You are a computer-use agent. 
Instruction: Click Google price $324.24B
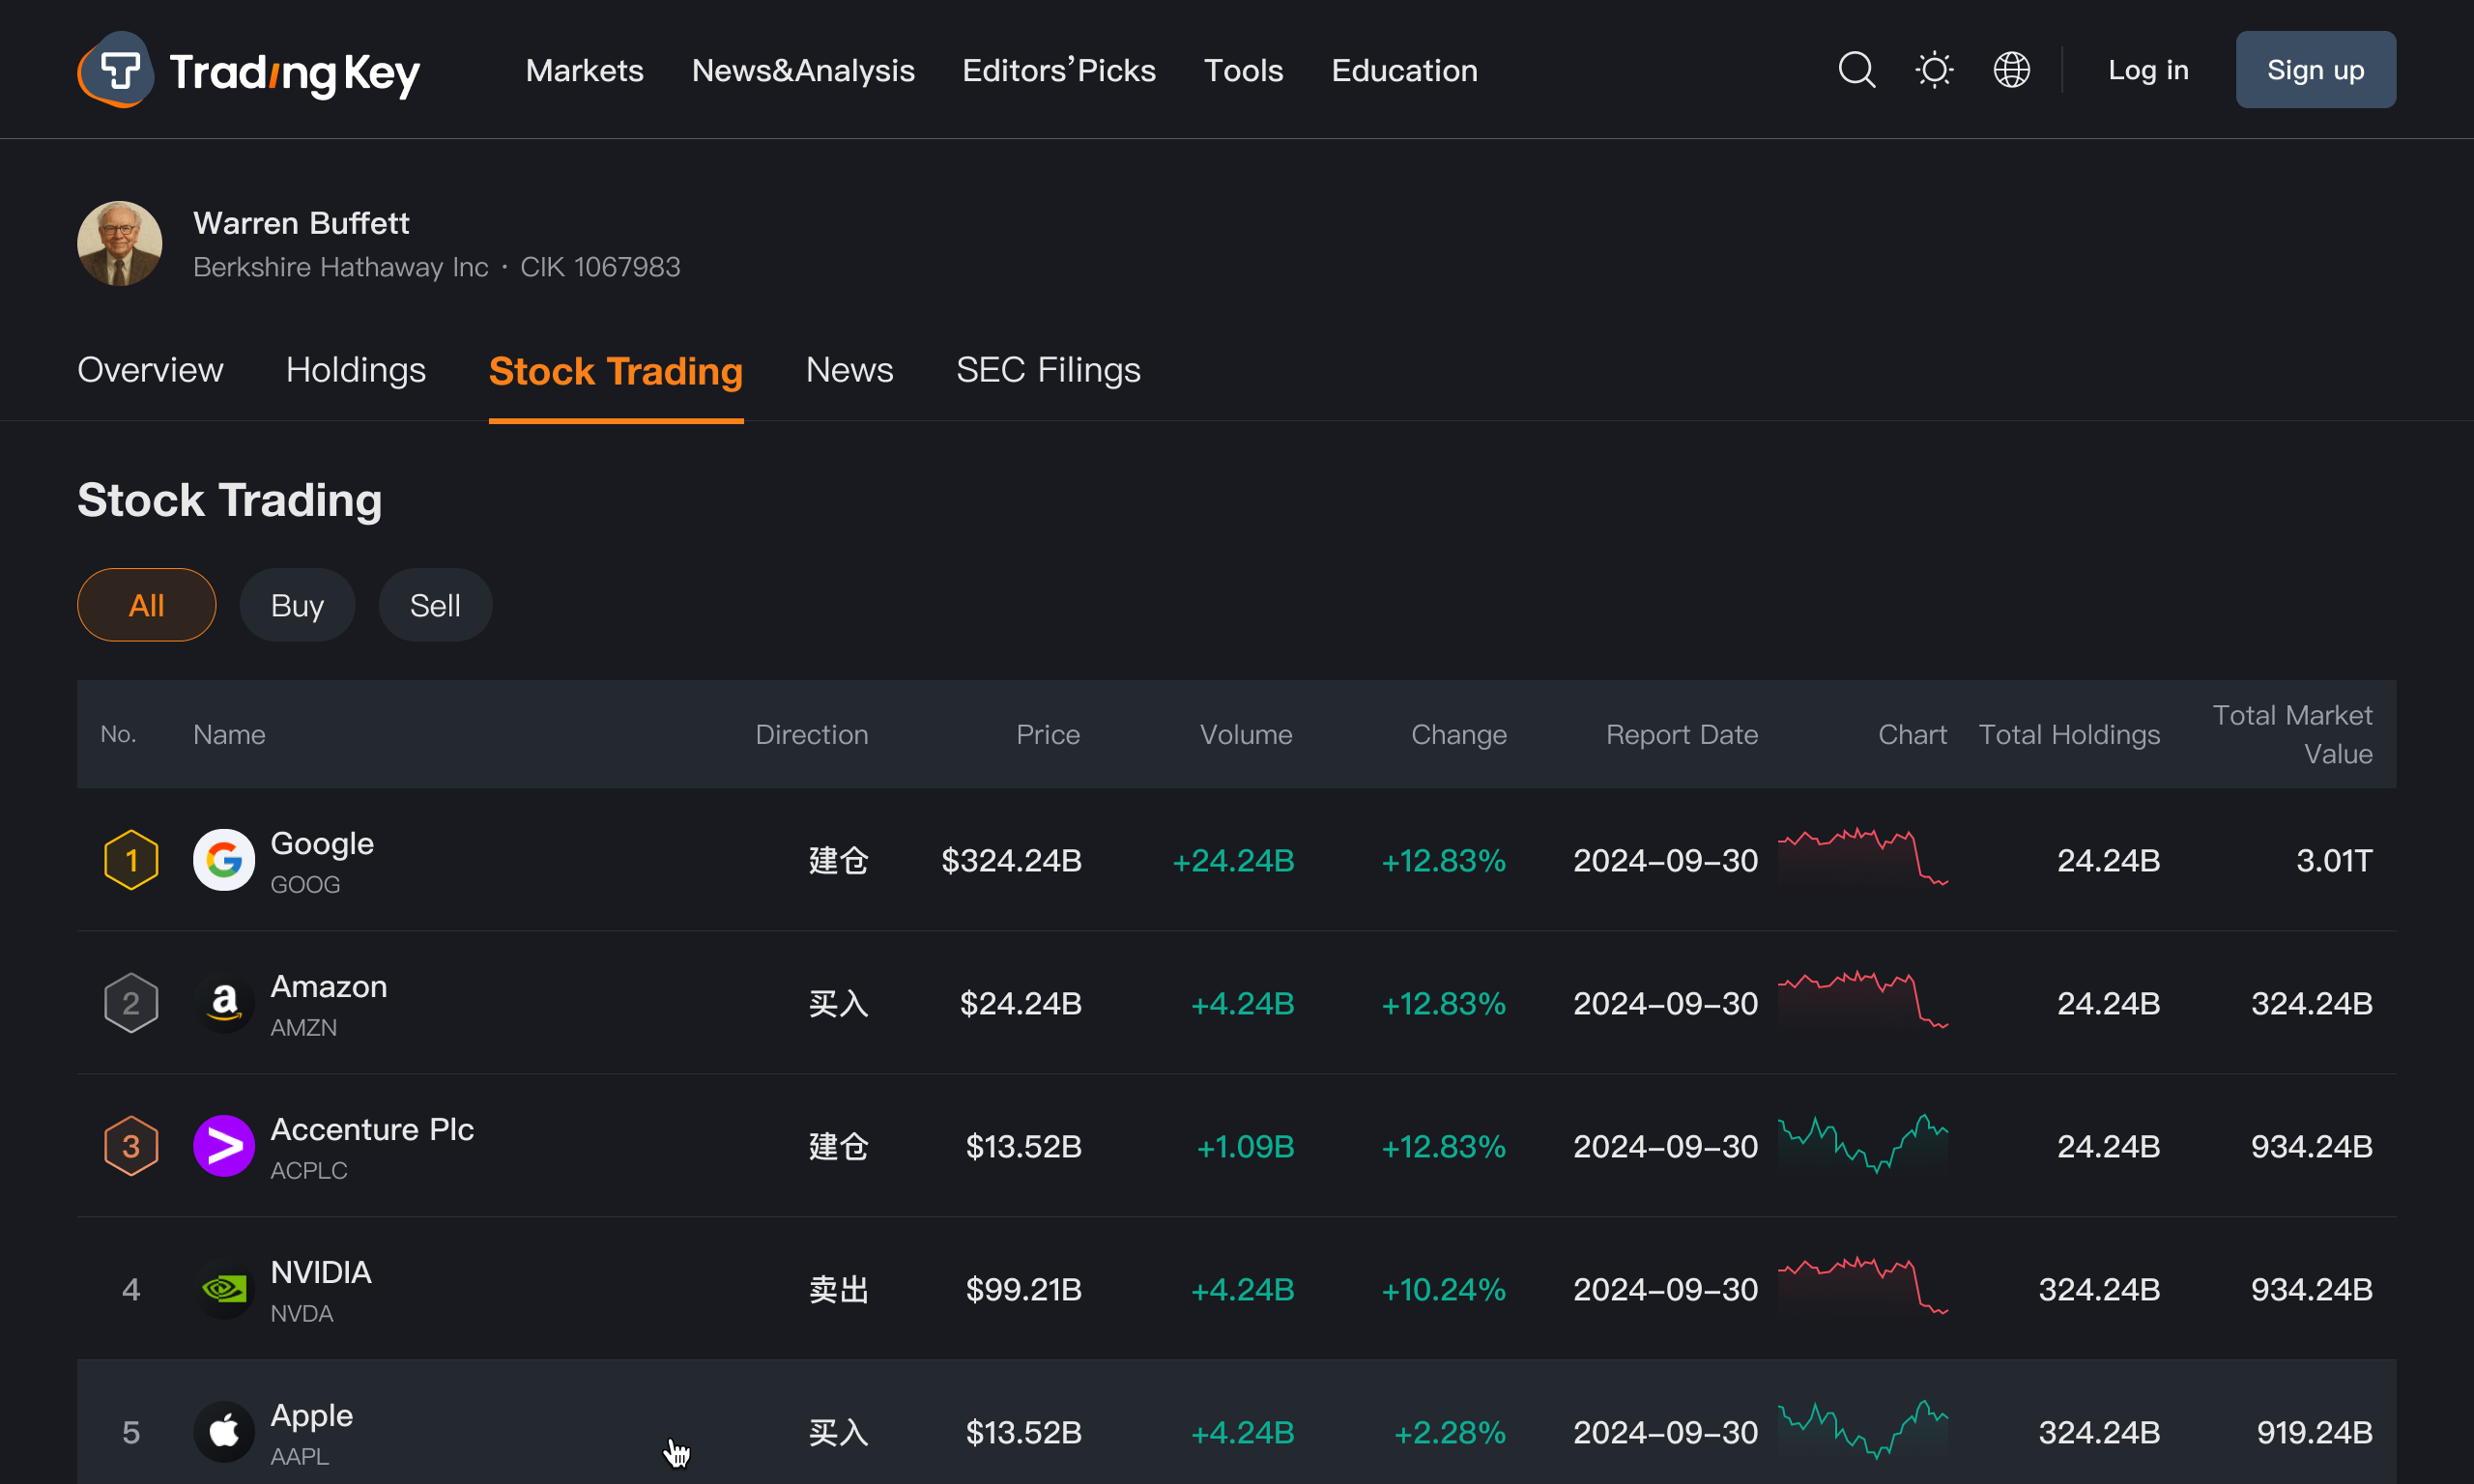click(x=1011, y=861)
